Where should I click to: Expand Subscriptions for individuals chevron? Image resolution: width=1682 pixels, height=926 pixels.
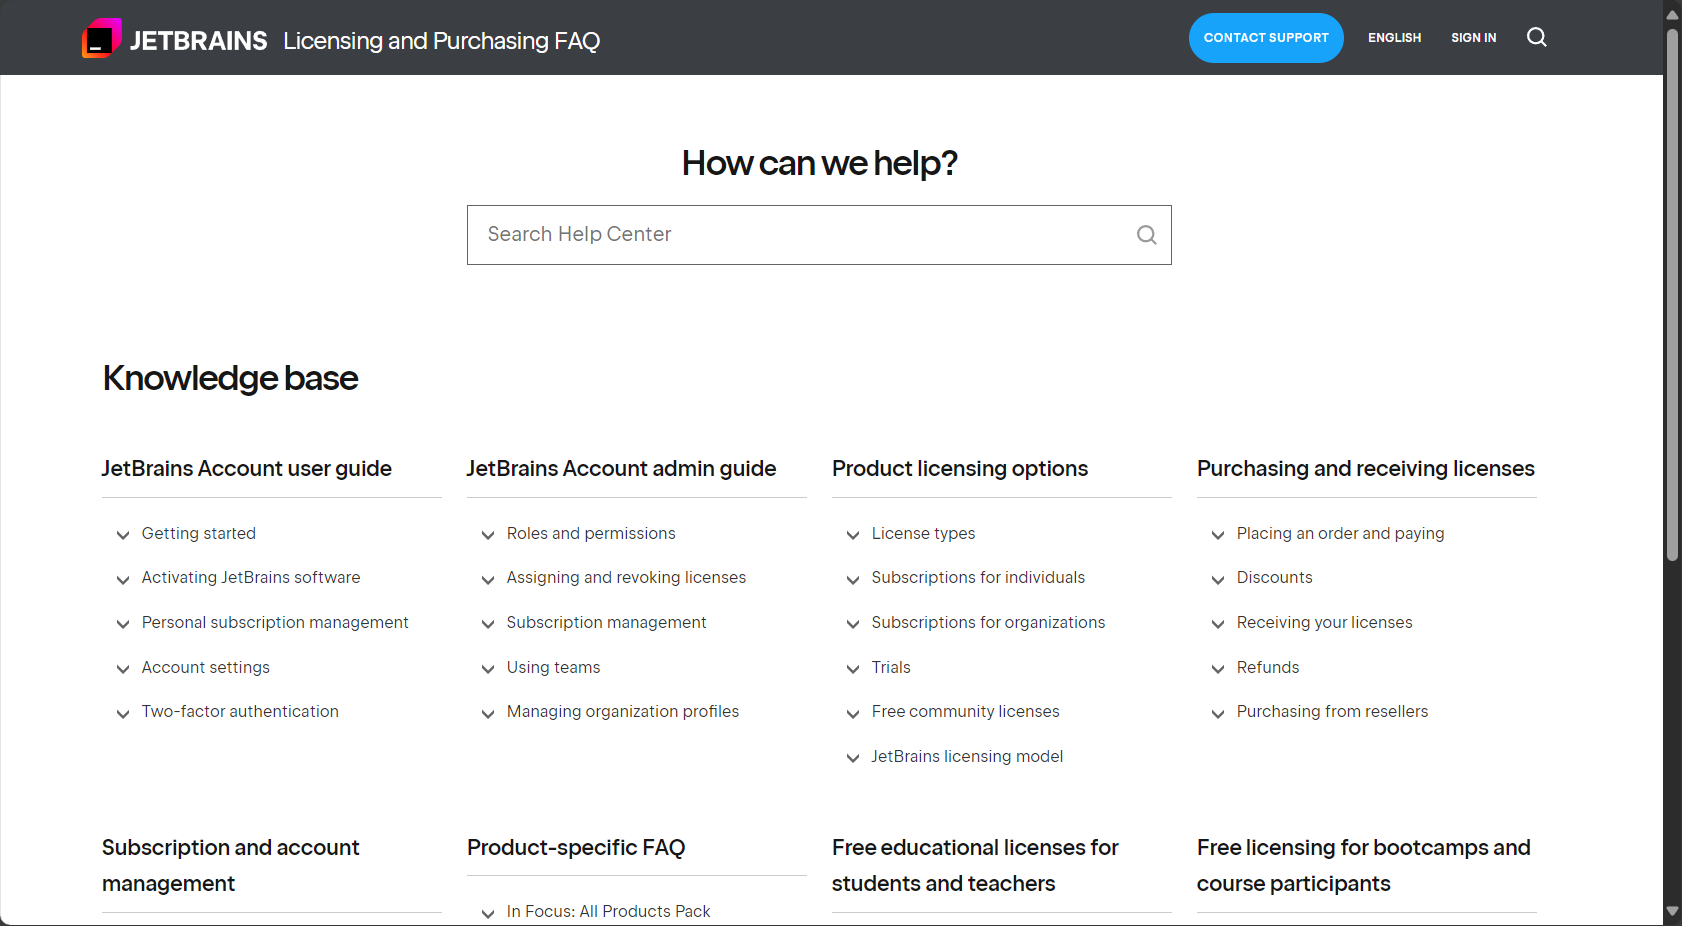tap(853, 580)
